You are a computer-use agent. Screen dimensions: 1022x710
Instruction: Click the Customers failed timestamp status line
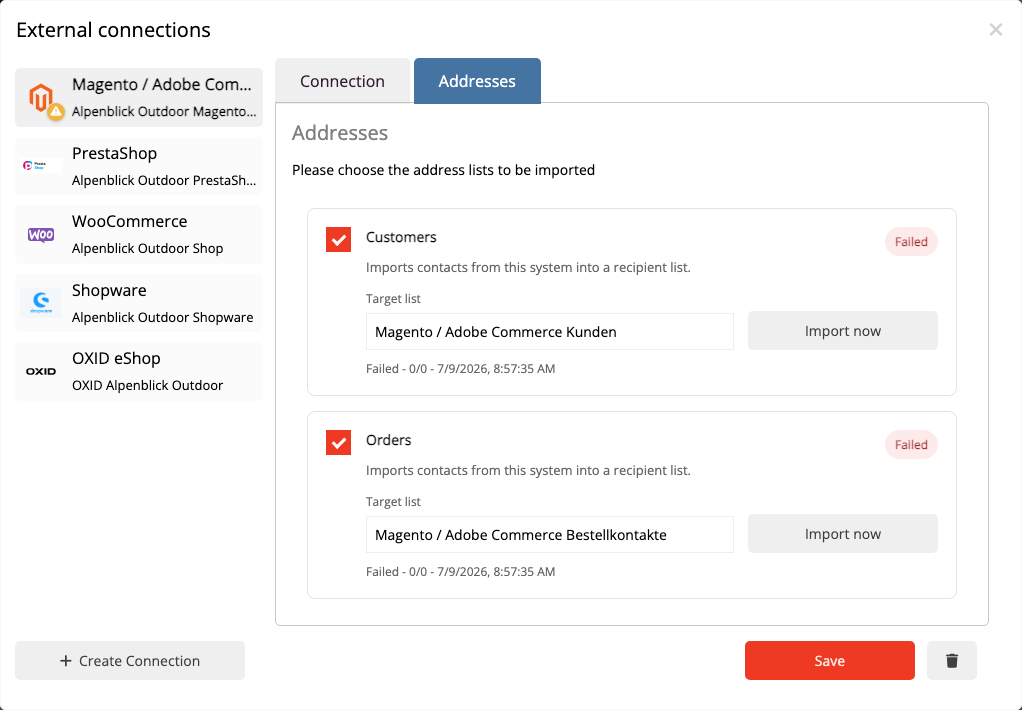tap(460, 368)
